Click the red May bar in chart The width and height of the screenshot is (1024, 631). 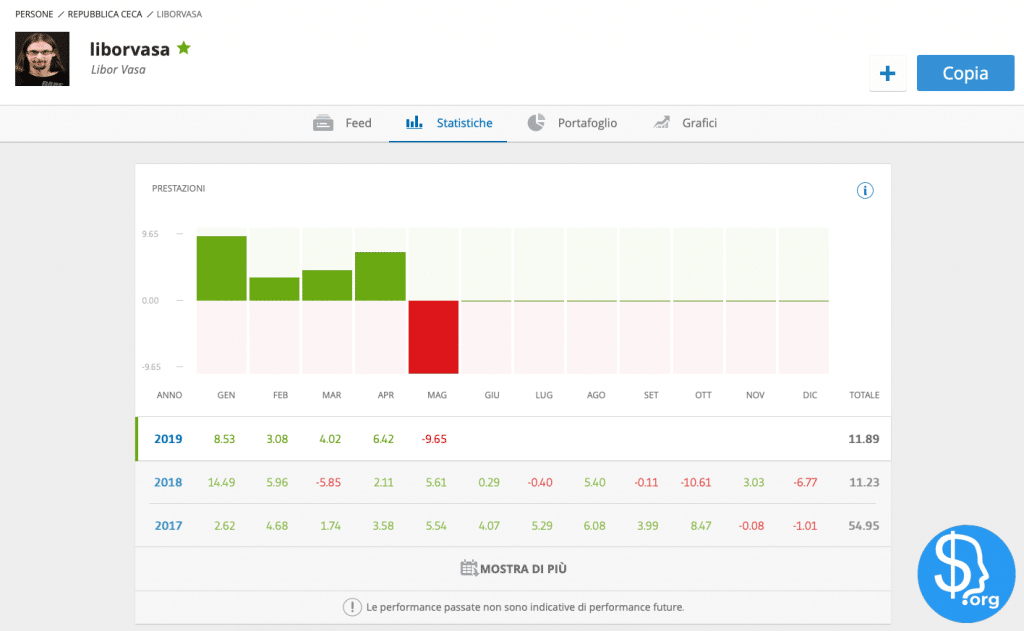(433, 337)
